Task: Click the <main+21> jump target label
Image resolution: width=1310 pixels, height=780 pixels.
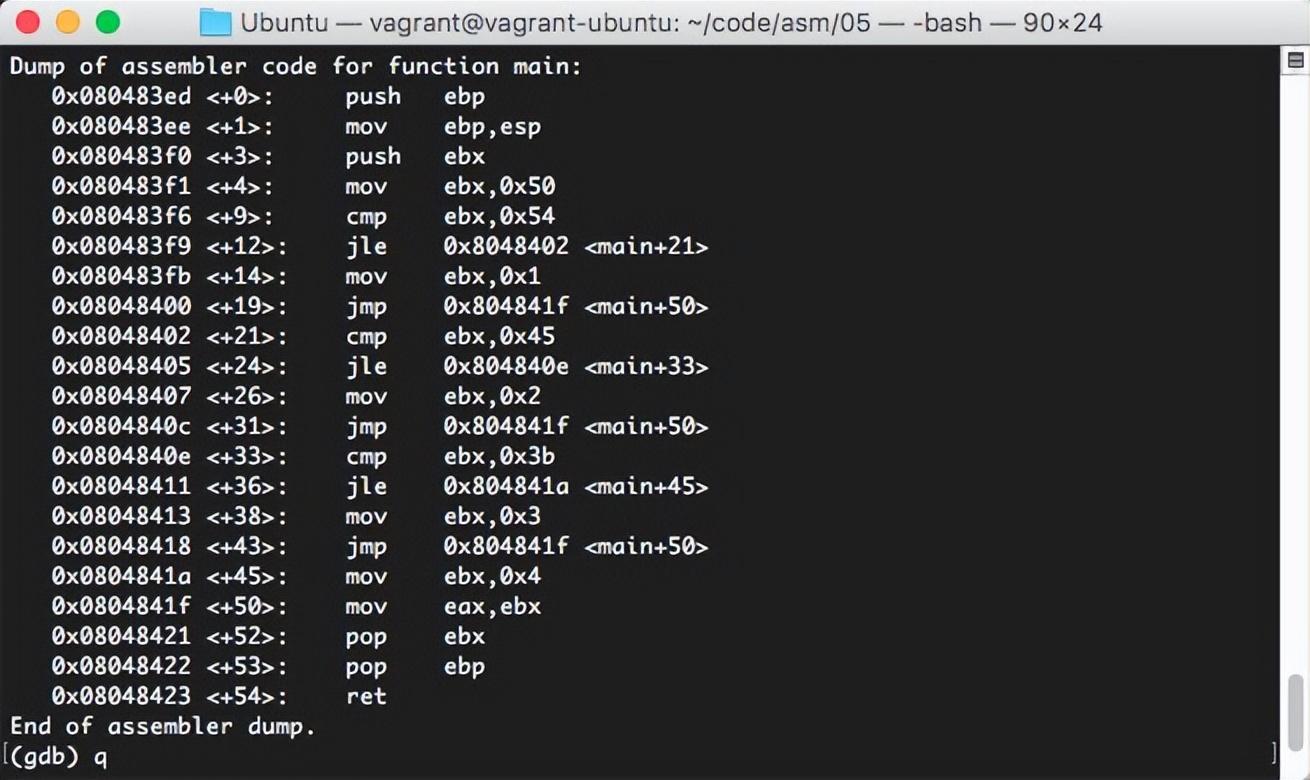Action: point(646,247)
